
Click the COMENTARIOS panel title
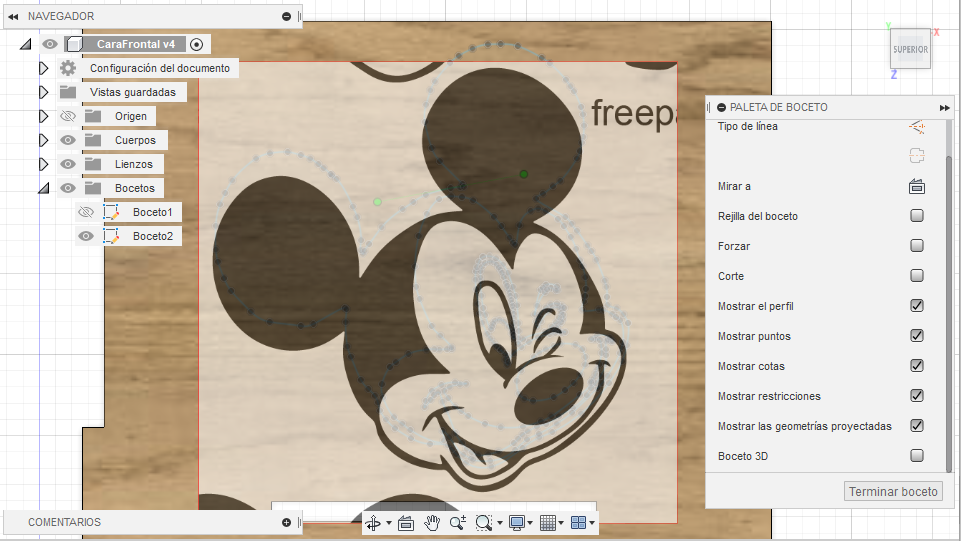[x=64, y=522]
